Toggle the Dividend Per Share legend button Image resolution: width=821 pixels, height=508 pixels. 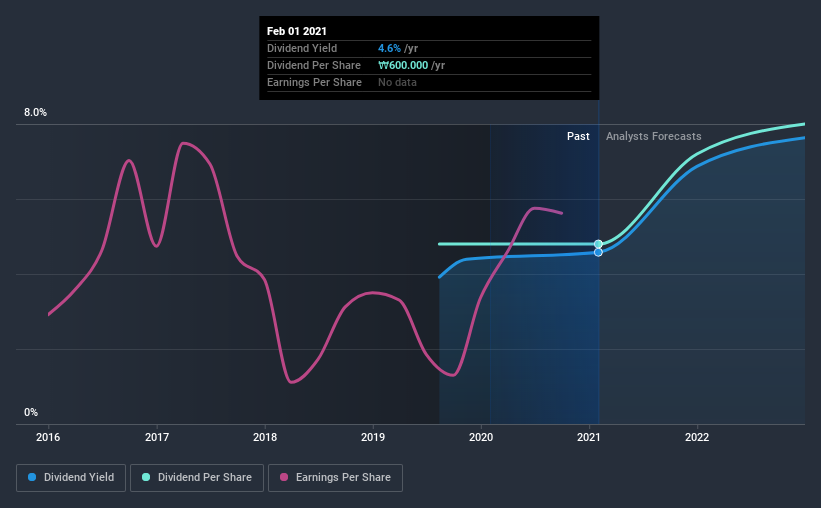point(197,478)
